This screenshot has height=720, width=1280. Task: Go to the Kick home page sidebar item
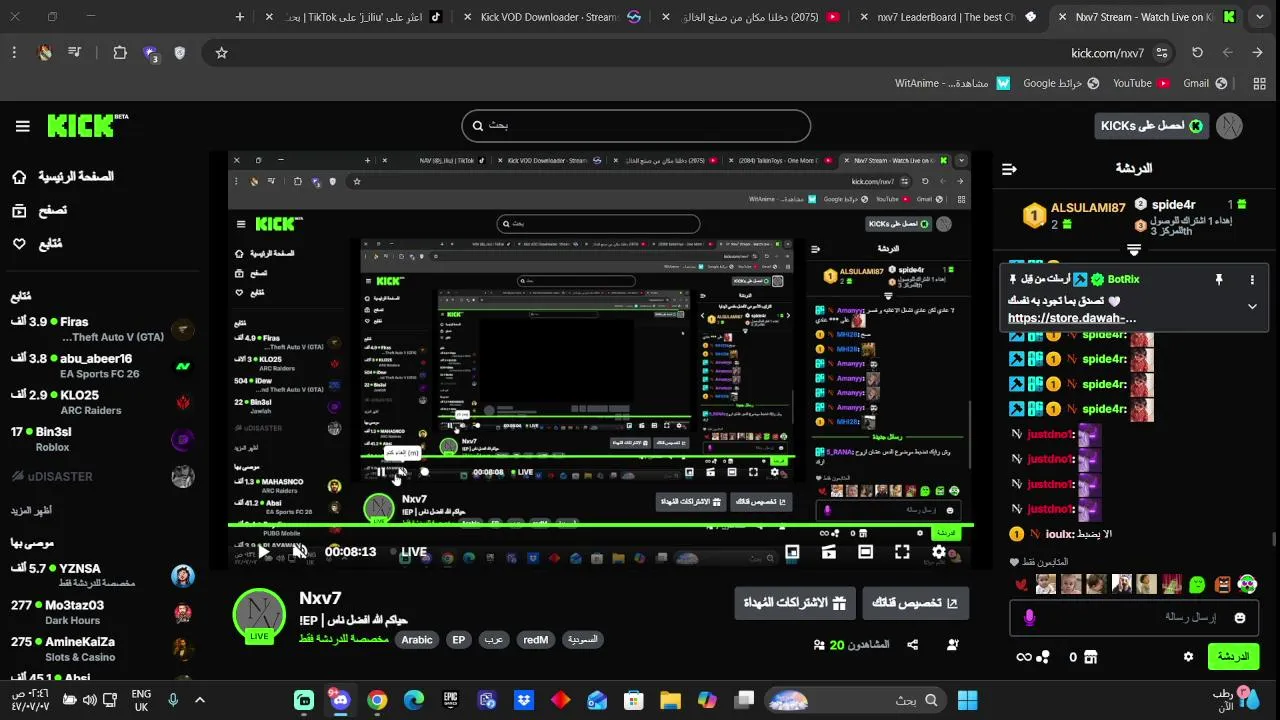62,177
